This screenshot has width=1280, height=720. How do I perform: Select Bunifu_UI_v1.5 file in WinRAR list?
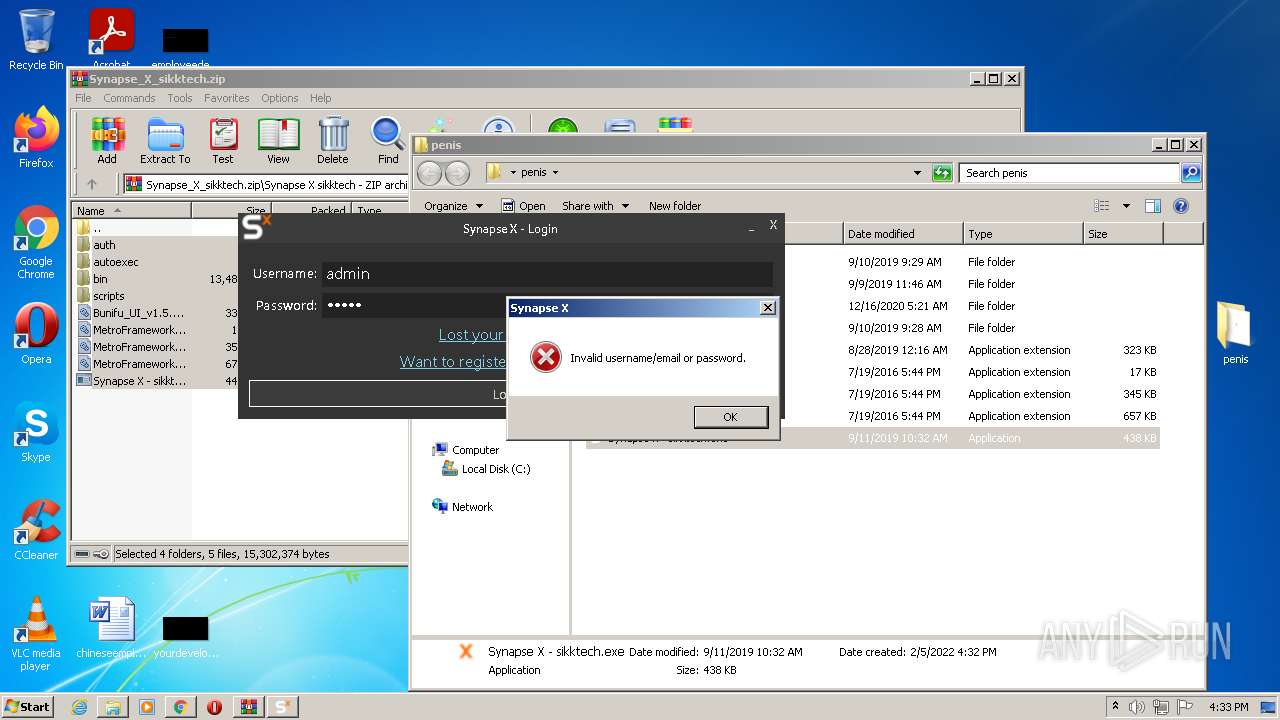138,313
